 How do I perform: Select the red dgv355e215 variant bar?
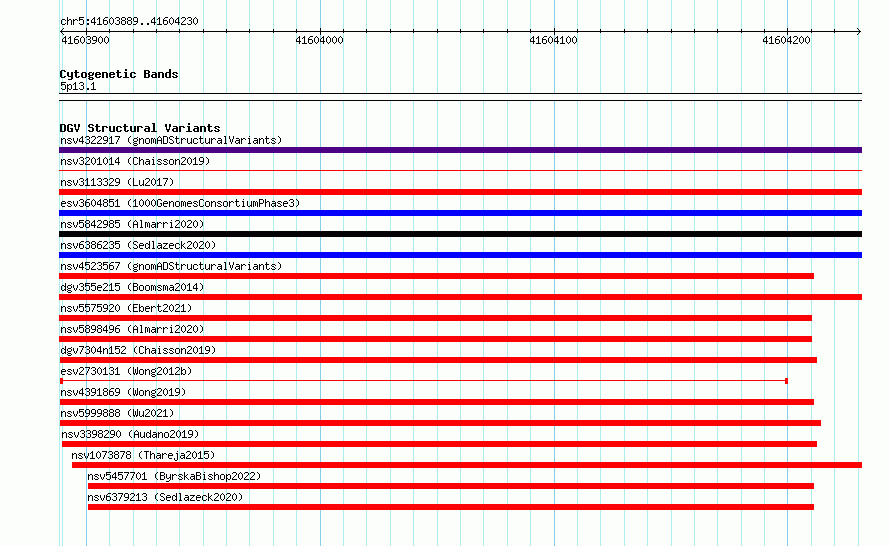coord(460,297)
